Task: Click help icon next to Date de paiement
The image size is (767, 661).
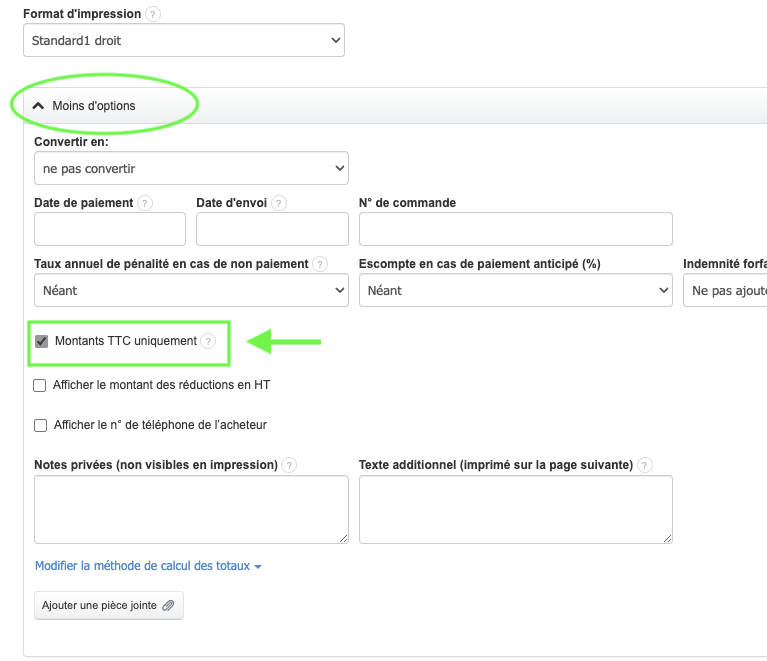Action: point(145,203)
